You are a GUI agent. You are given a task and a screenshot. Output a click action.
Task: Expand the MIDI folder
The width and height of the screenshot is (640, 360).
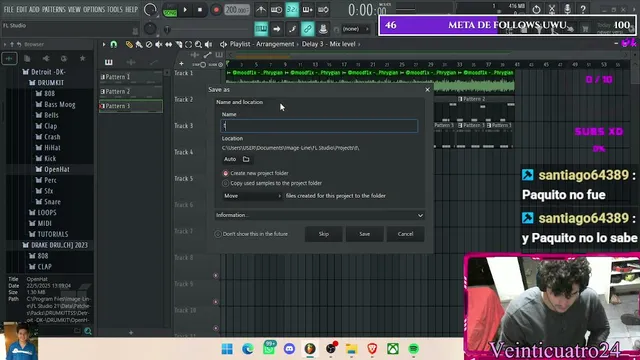tap(40, 223)
